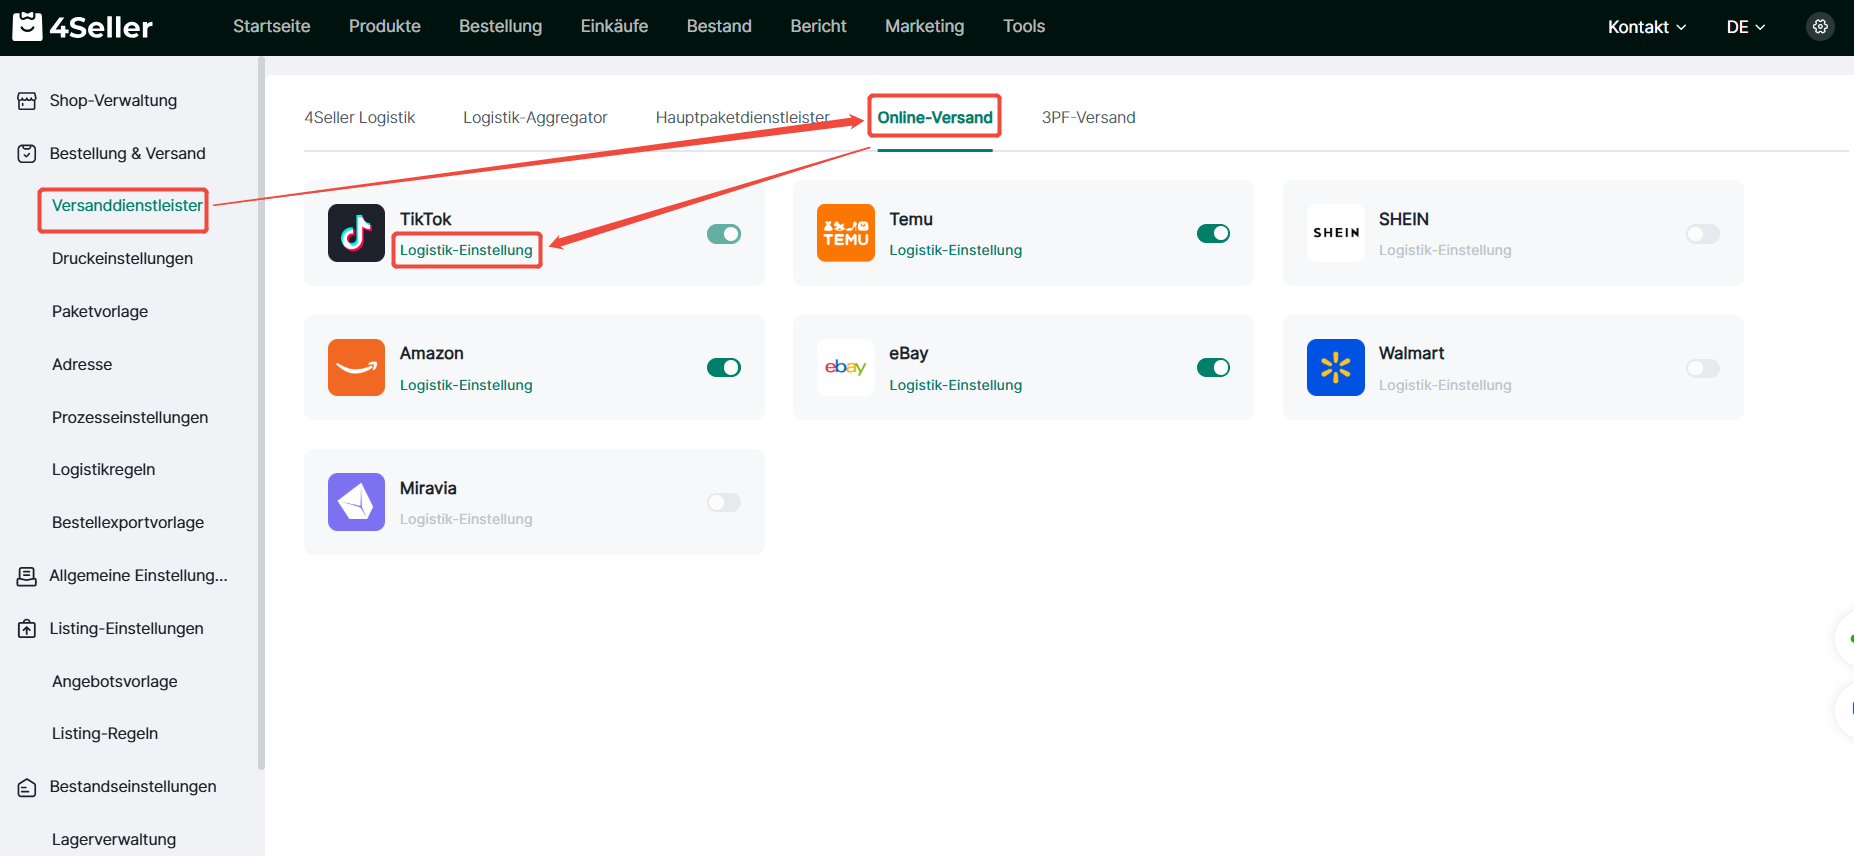
Task: Open Einkäufe menu
Action: (614, 26)
